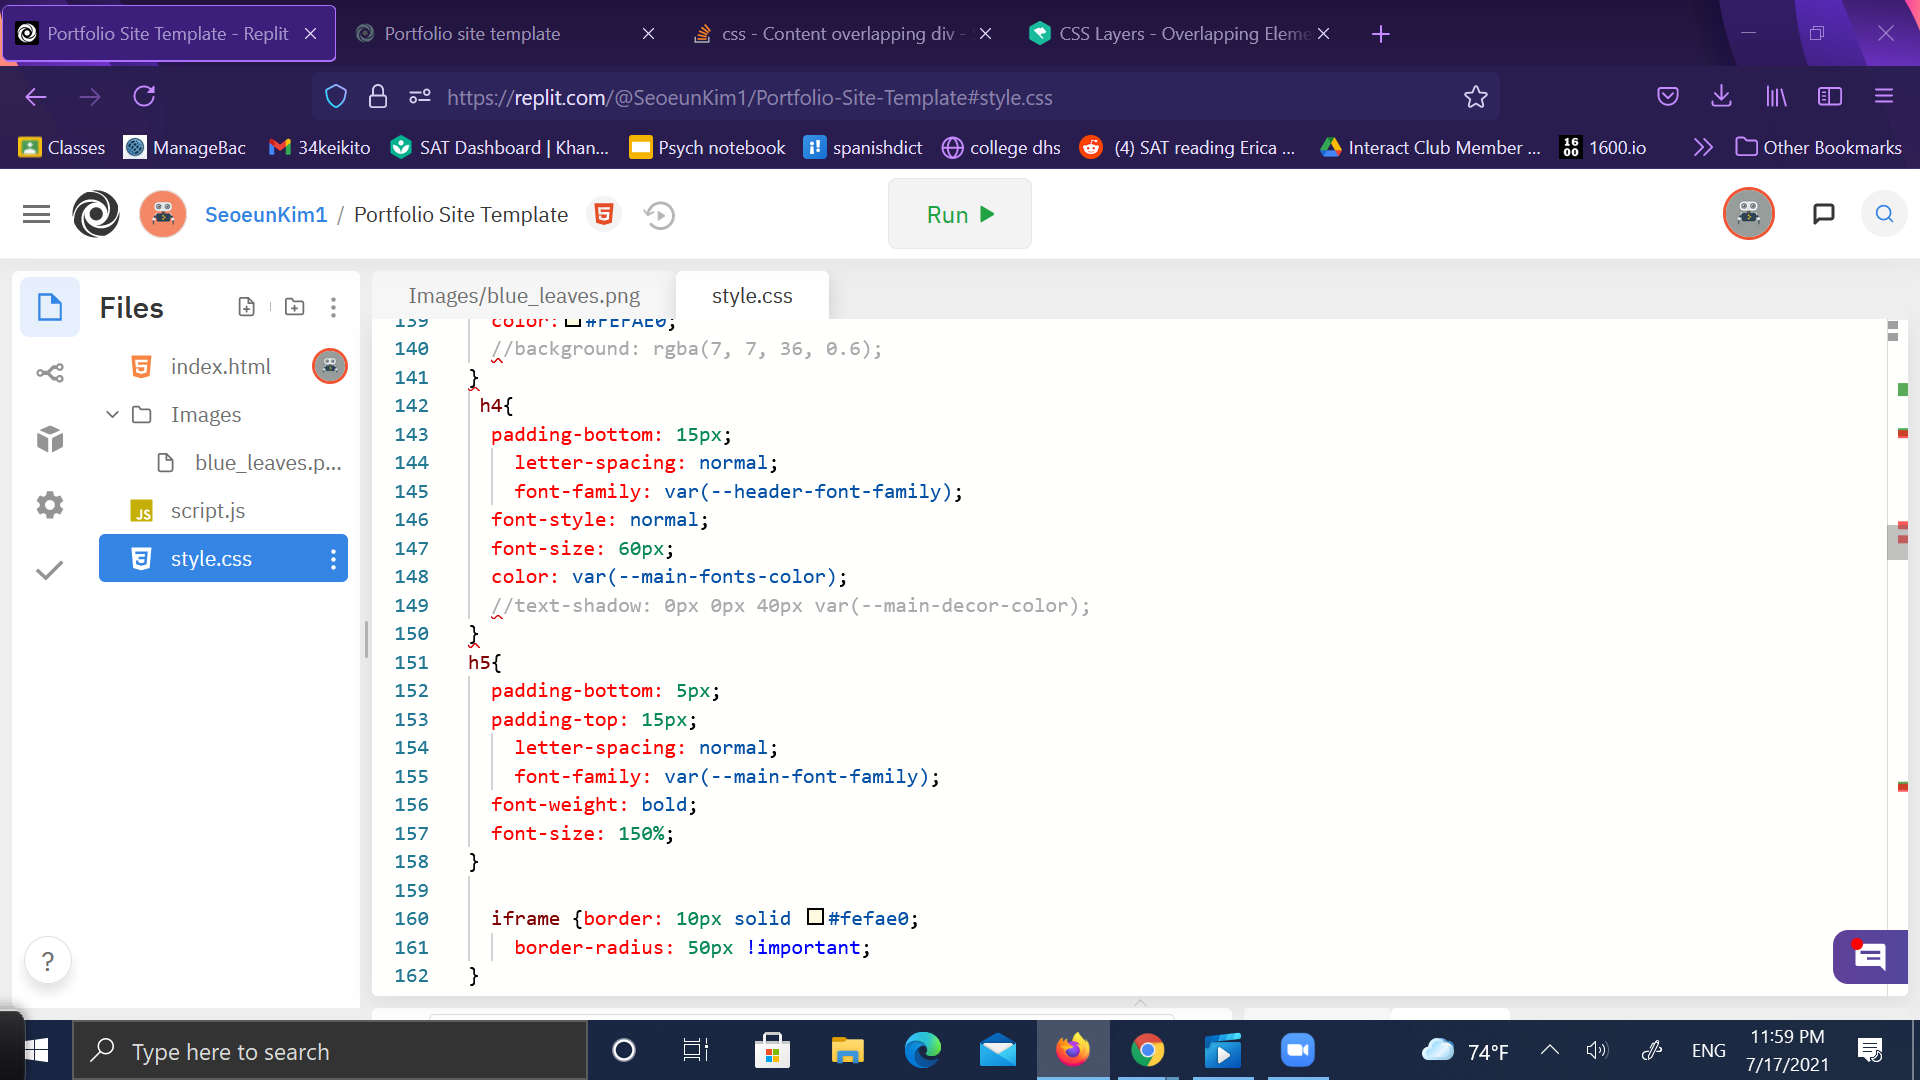1920x1080 pixels.
Task: Toggle the checkmark unit tests icon
Action: pyautogui.click(x=50, y=570)
